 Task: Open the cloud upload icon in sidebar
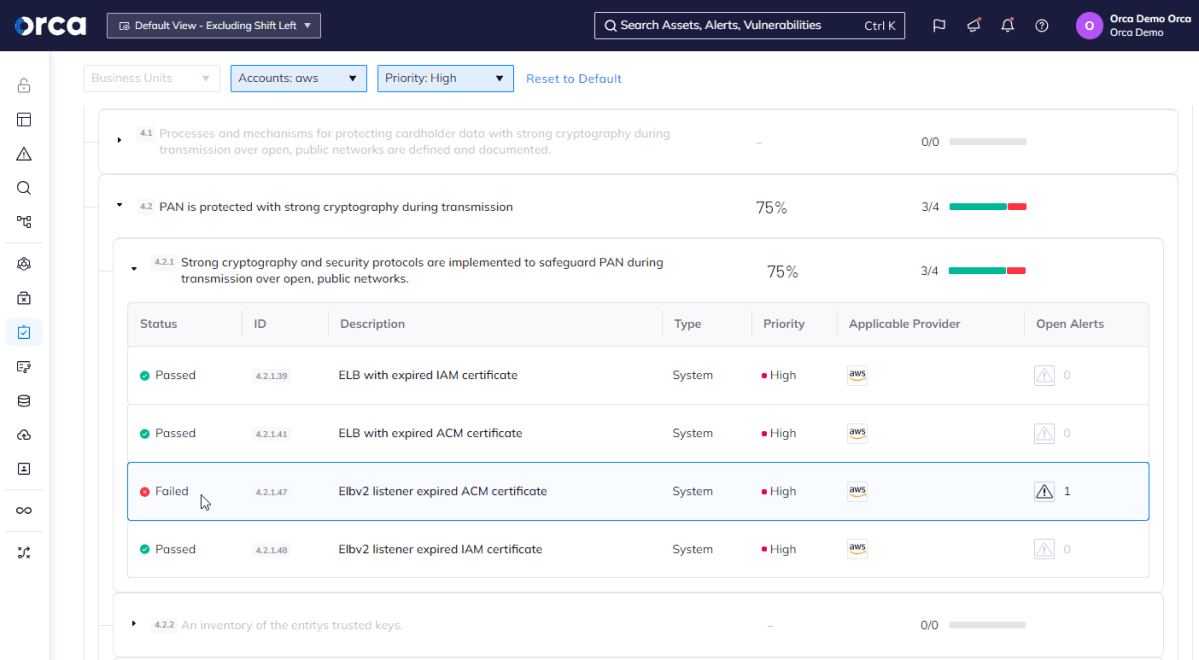click(x=24, y=435)
